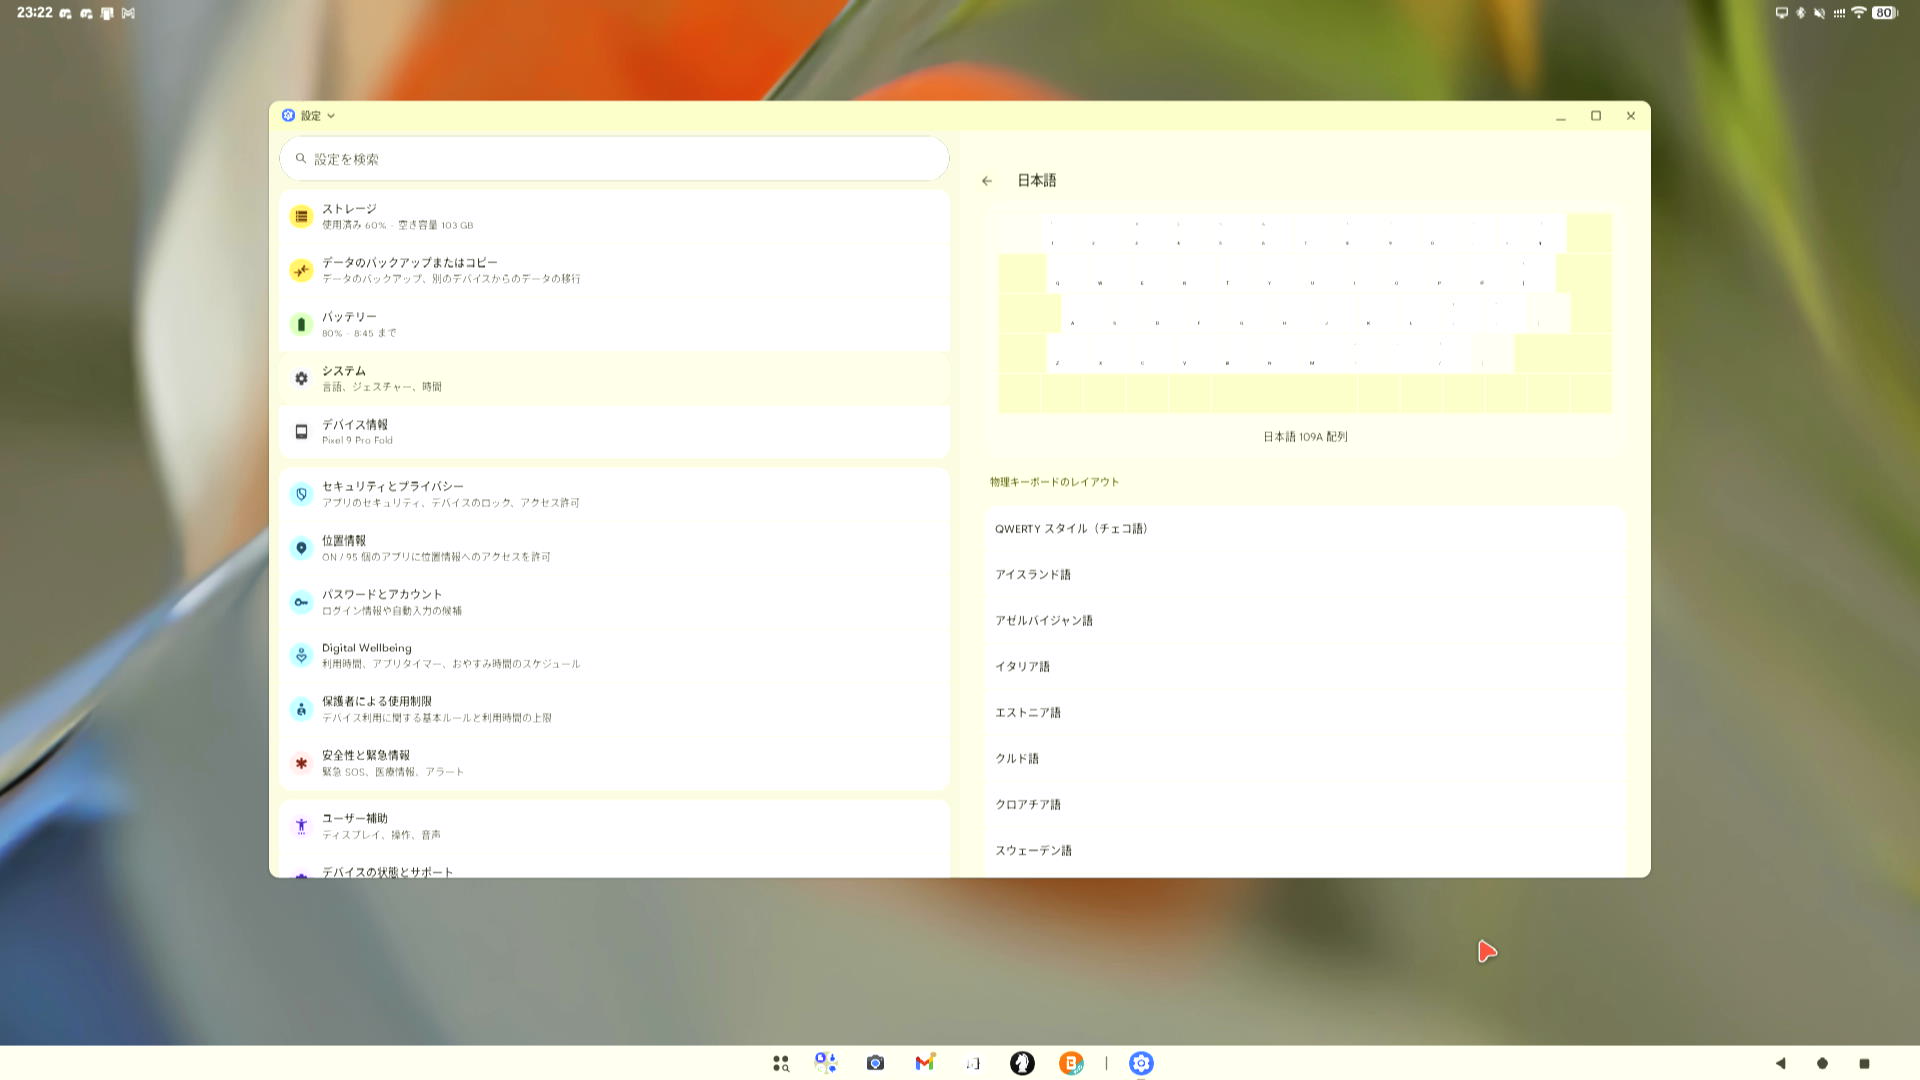The image size is (1920, 1080).
Task: Open the Camera app from the taskbar
Action: click(x=875, y=1063)
